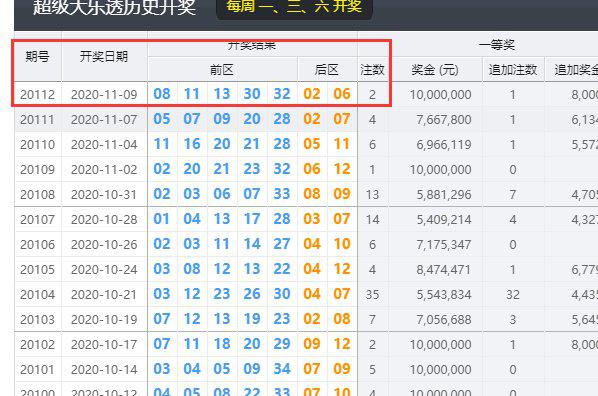Select issue number 20110
Viewport: 598px width, 396px height.
(37, 145)
